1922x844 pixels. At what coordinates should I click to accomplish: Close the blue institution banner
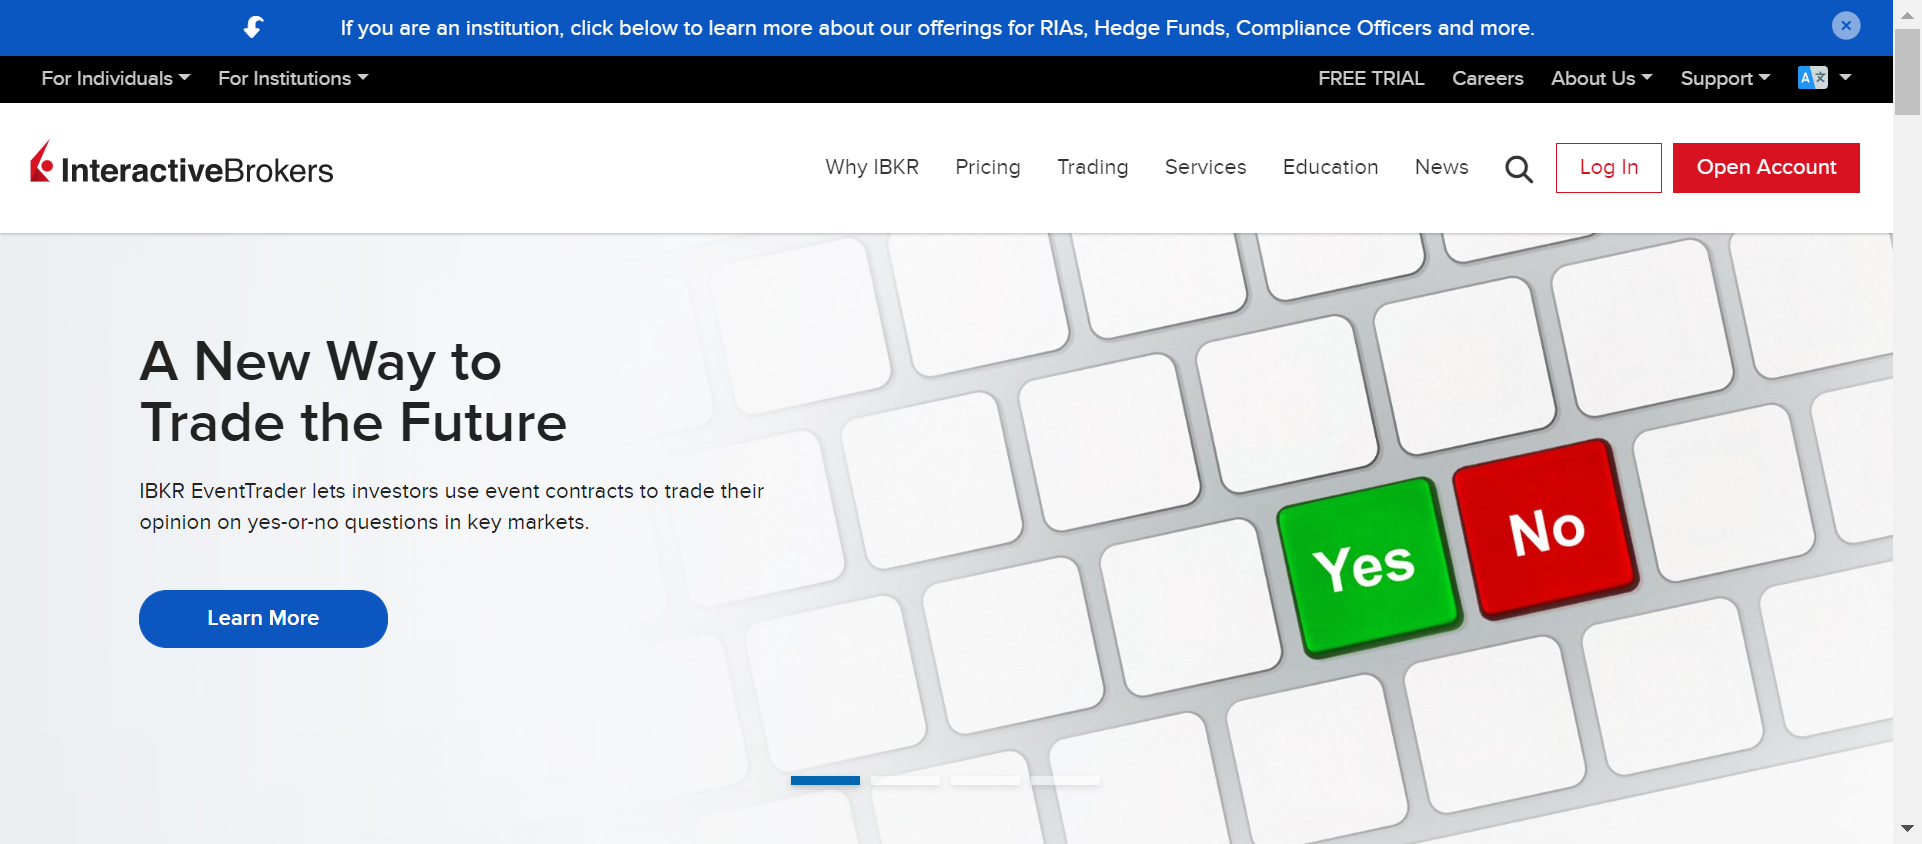pyautogui.click(x=1846, y=26)
